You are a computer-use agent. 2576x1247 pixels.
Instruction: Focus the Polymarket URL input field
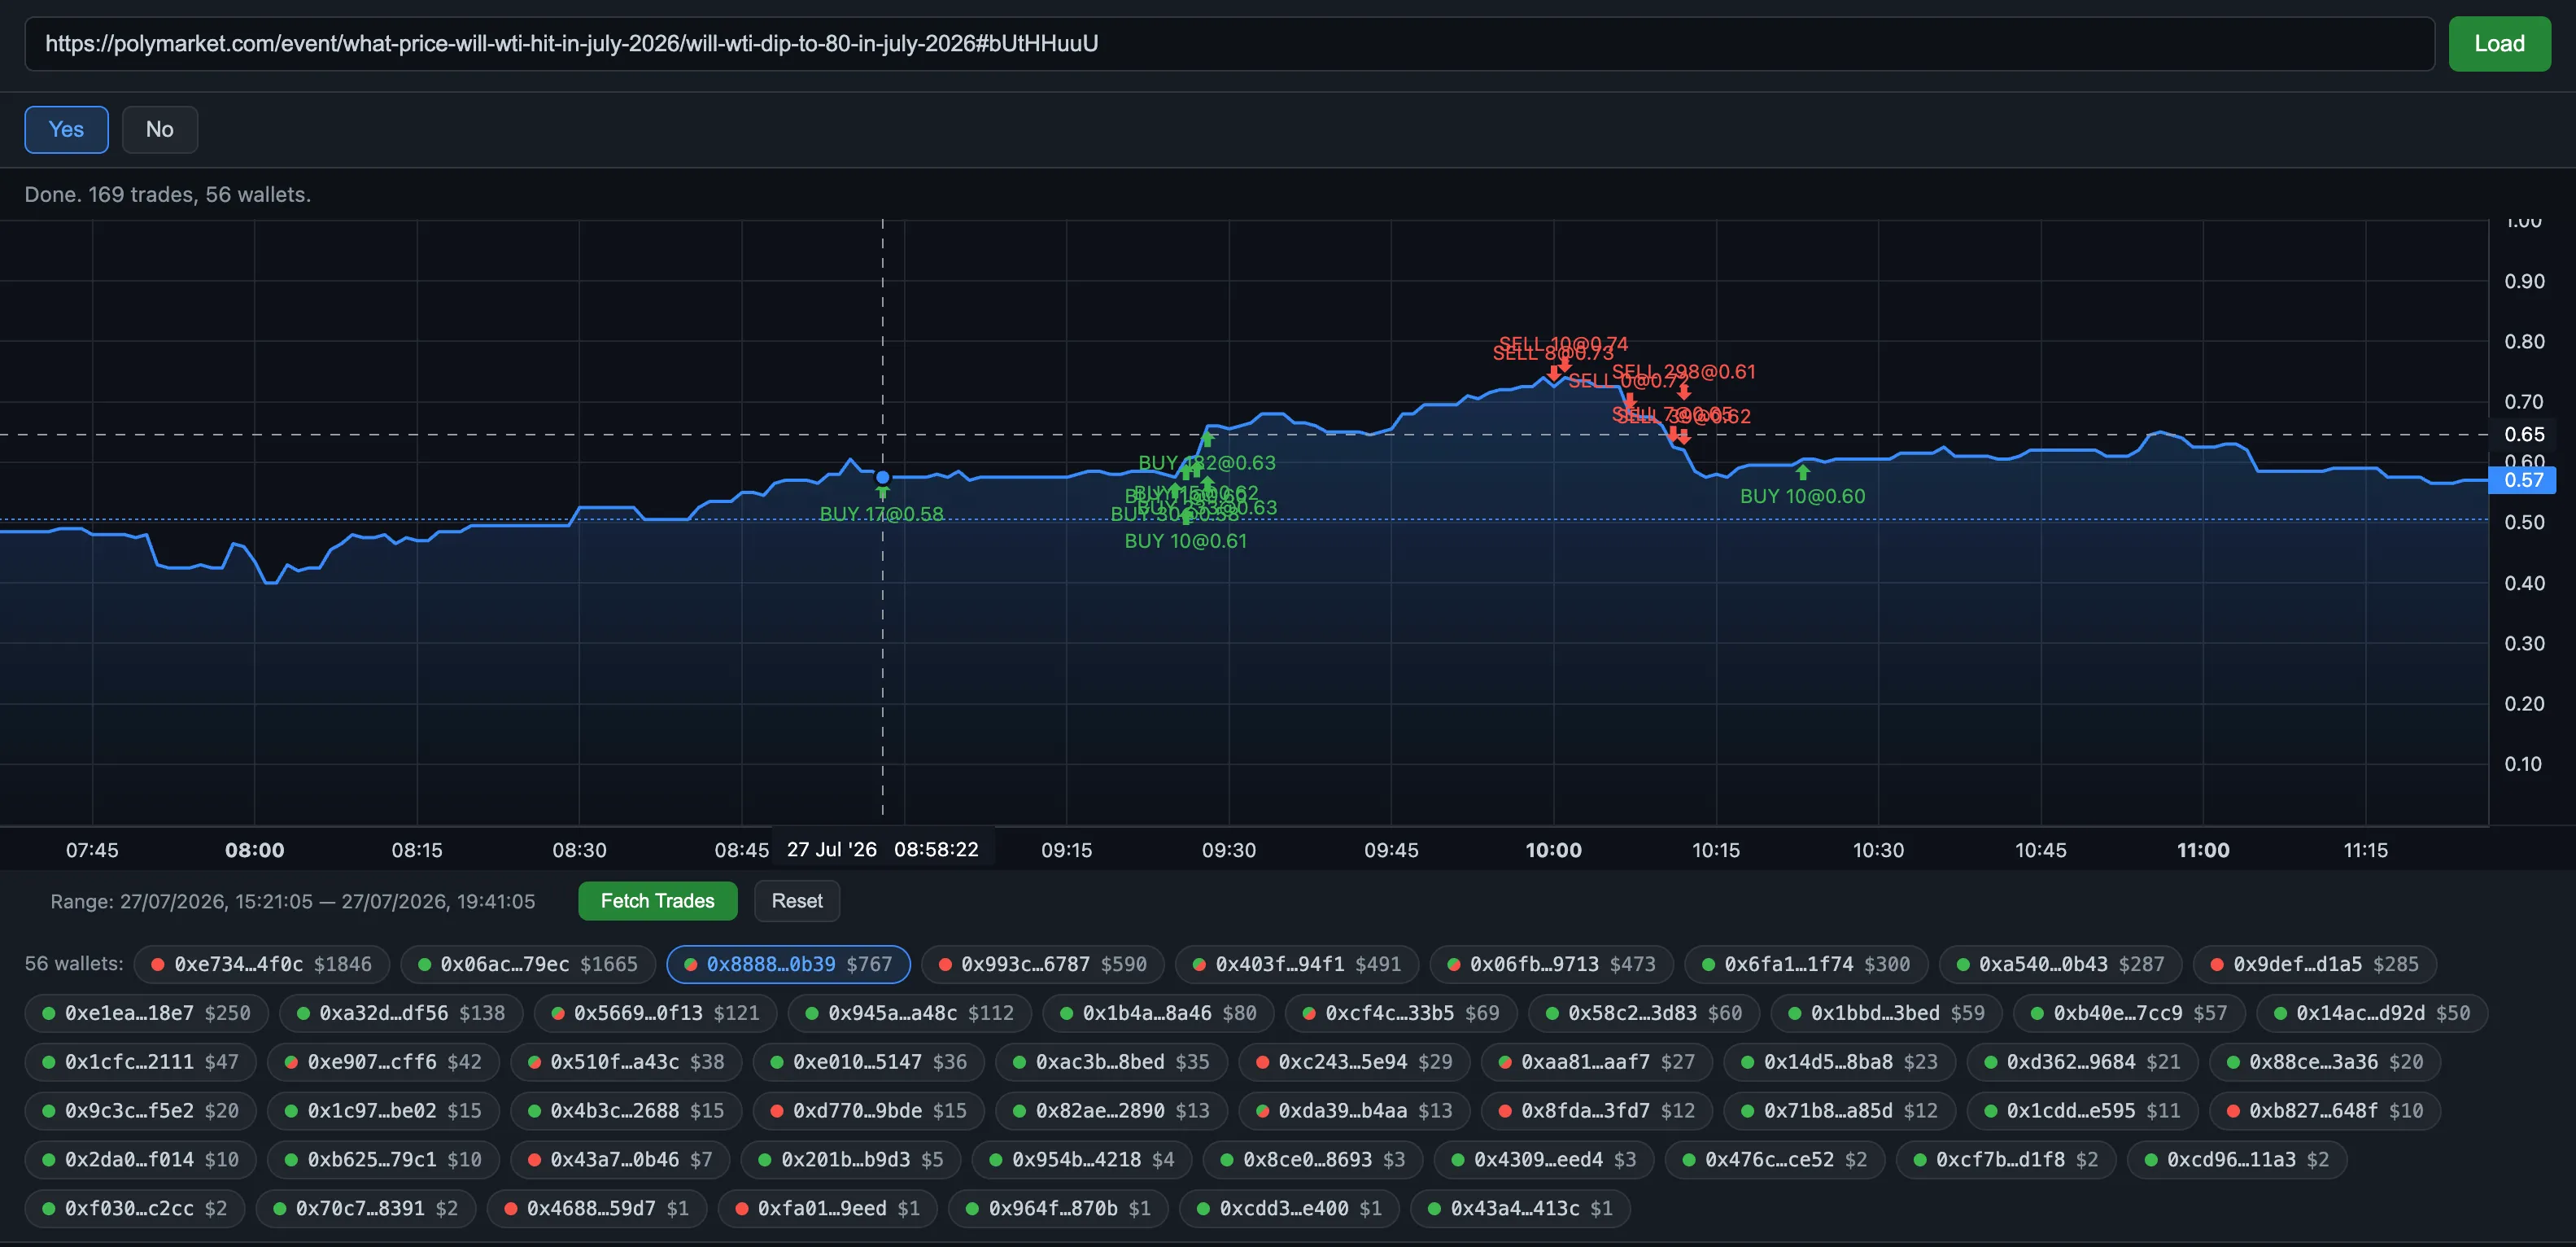[1229, 44]
